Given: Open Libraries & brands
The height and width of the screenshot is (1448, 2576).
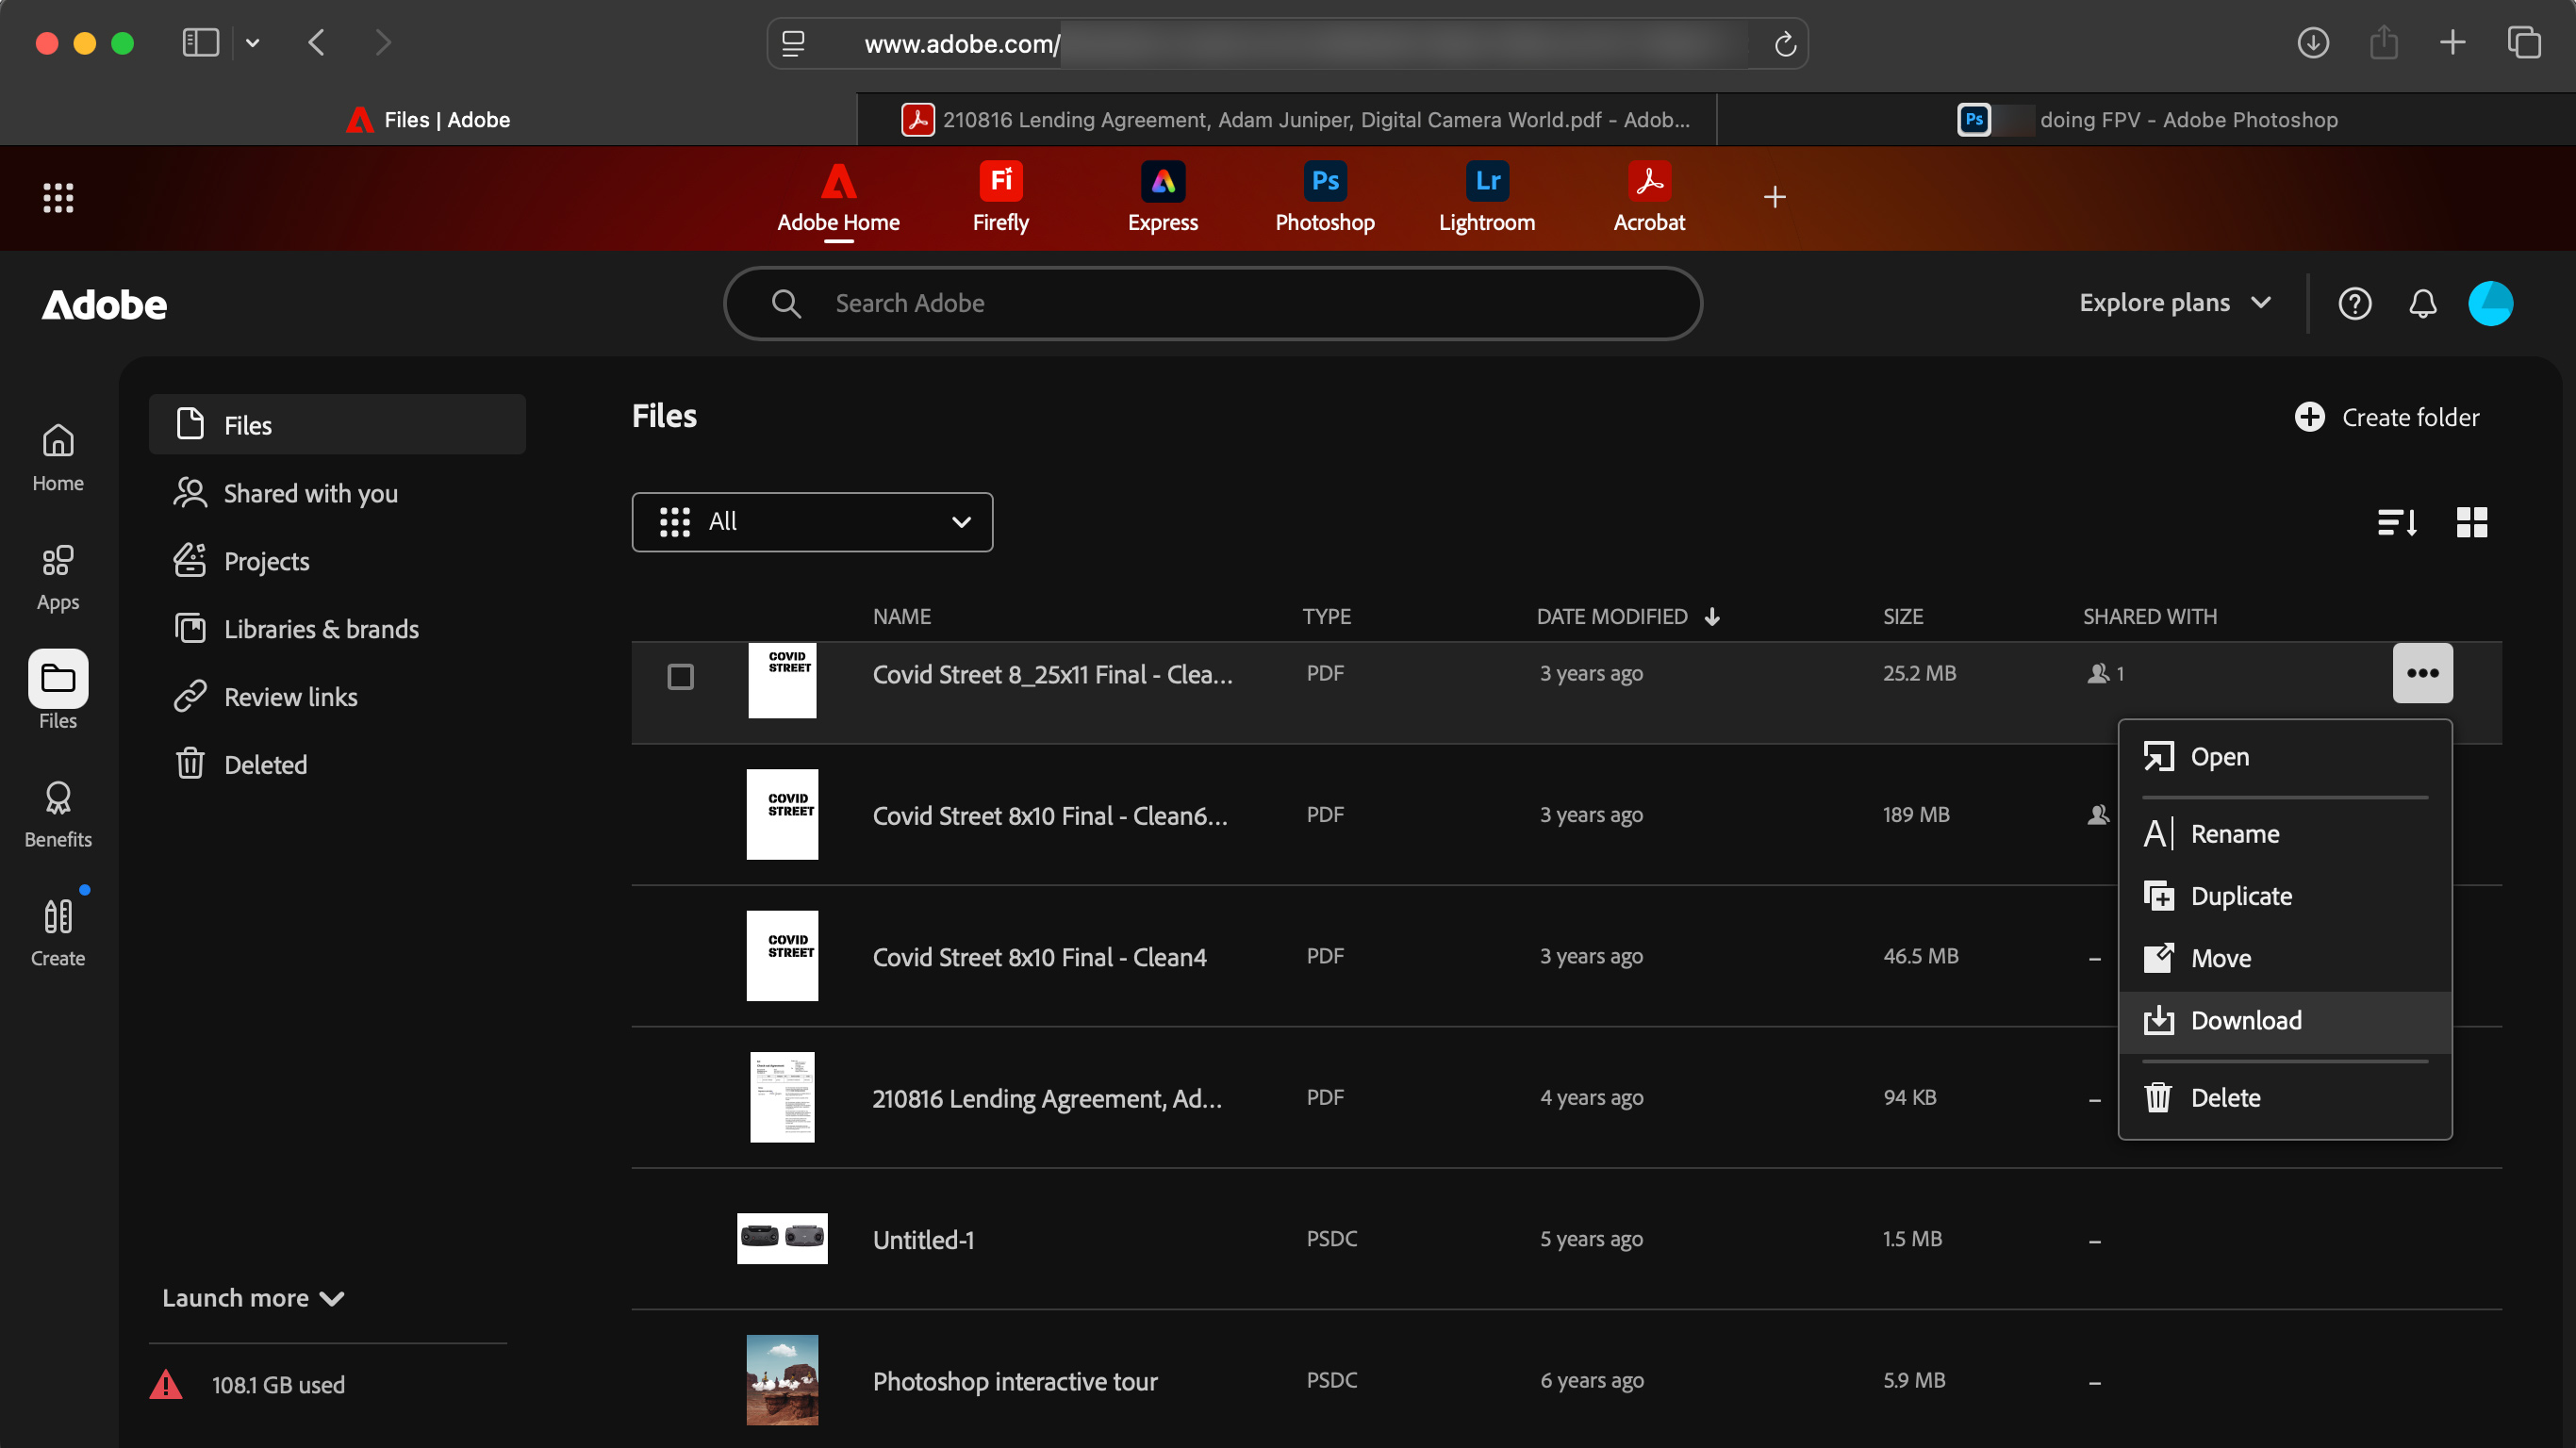Looking at the screenshot, I should point(337,629).
